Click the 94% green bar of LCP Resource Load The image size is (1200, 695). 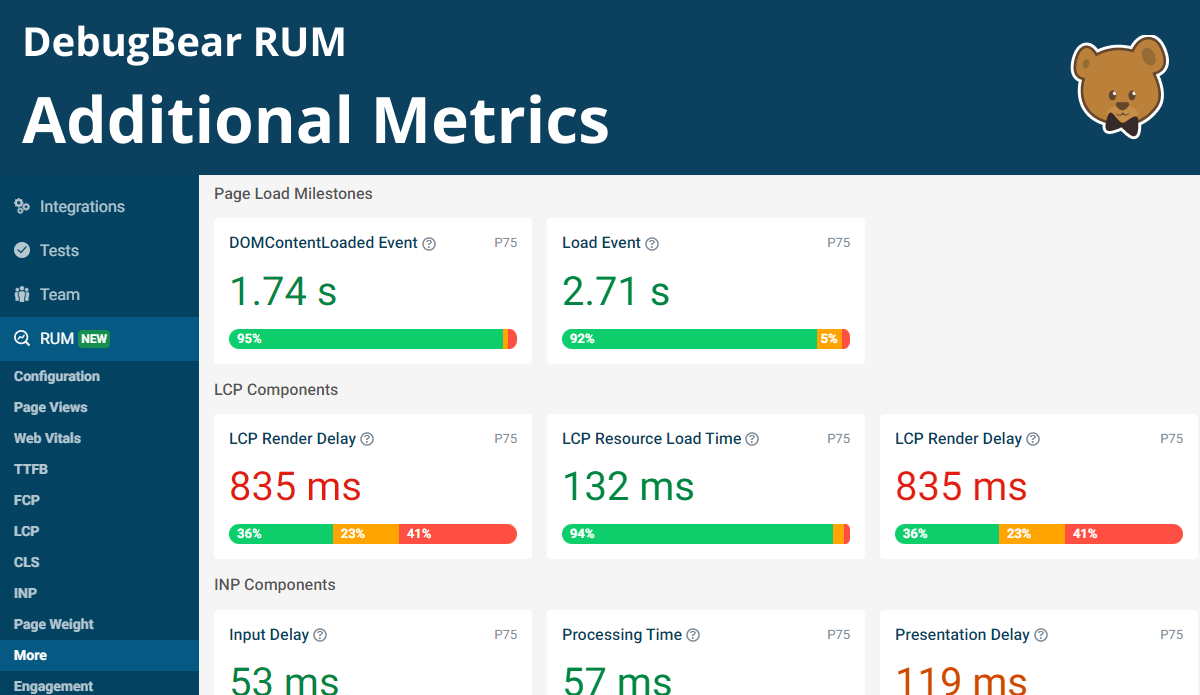(x=697, y=534)
